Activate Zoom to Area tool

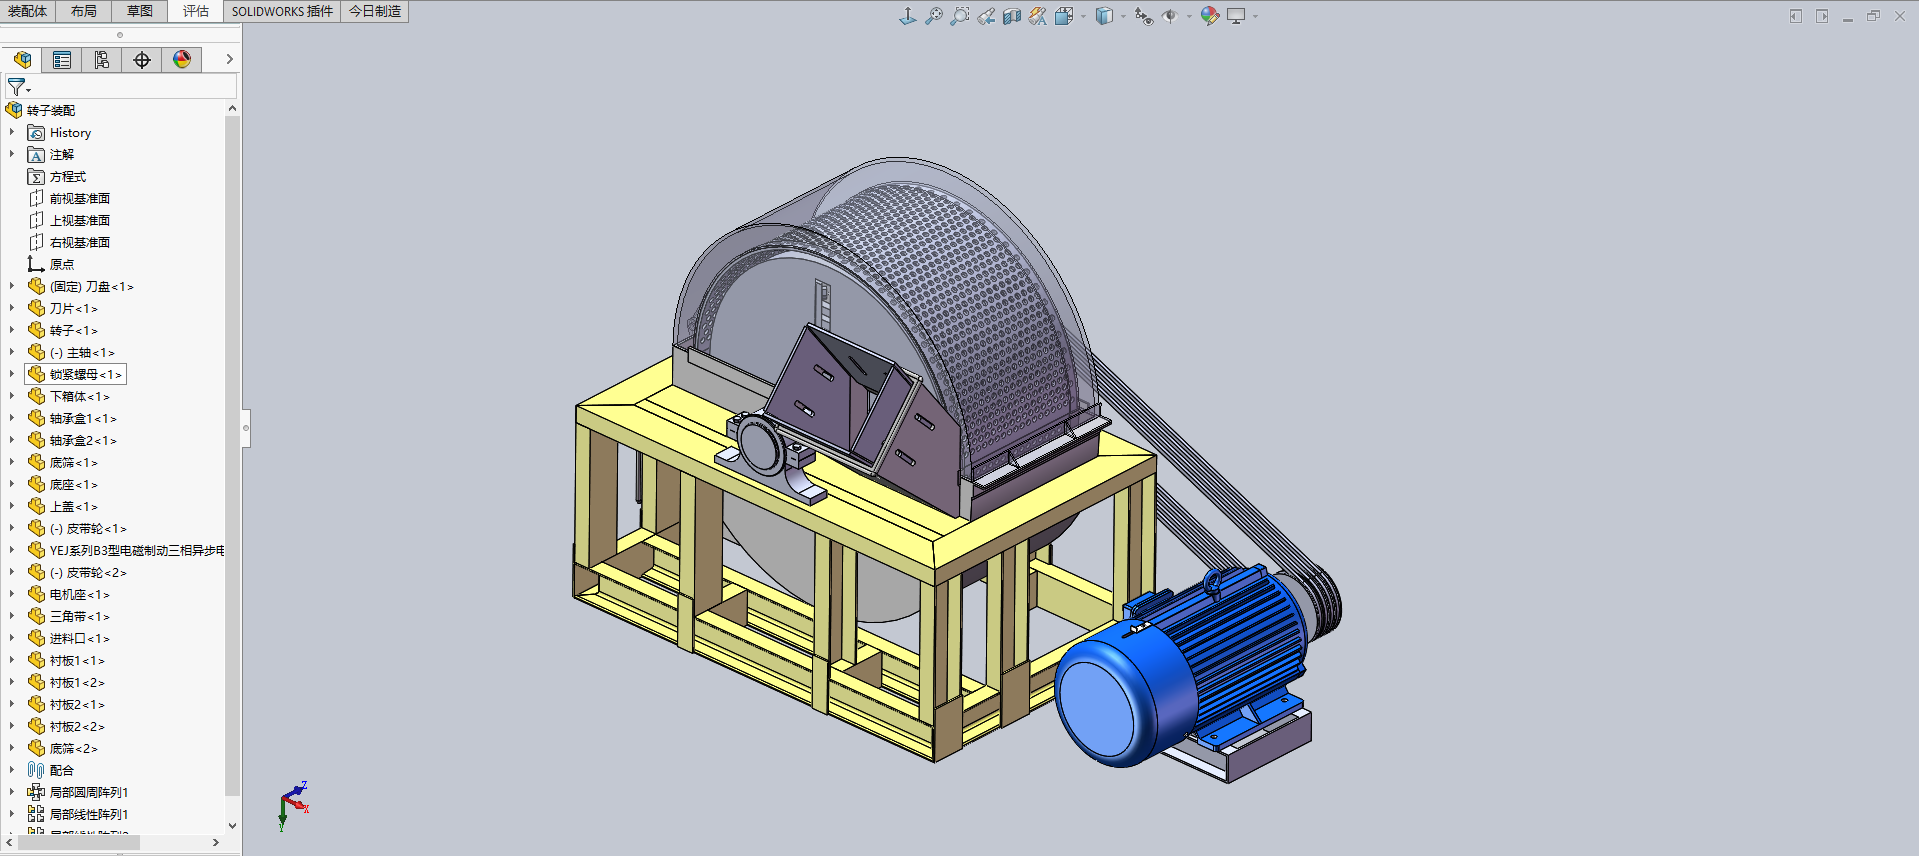click(x=960, y=16)
